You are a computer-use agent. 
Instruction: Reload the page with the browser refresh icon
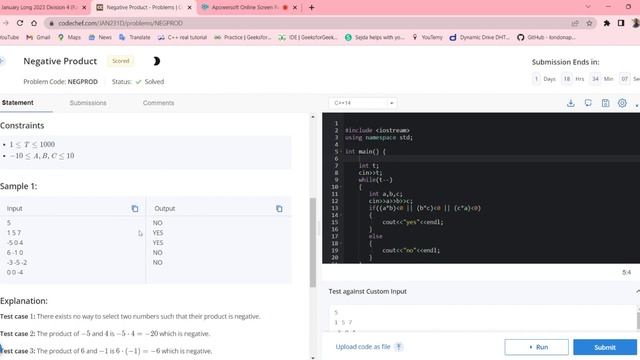(20, 23)
